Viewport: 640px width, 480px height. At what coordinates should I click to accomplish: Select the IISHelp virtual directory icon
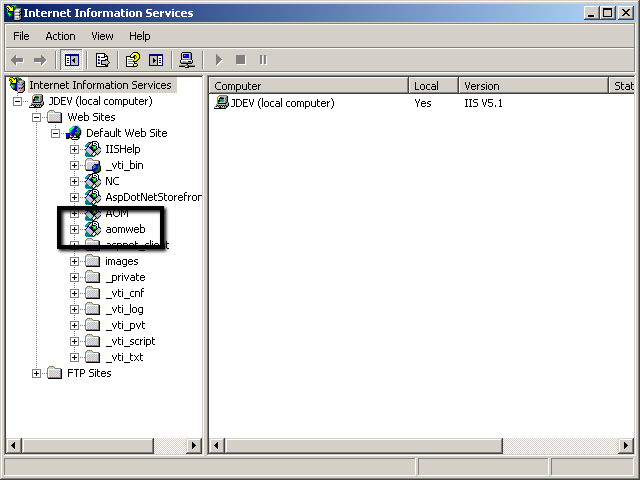(93, 149)
